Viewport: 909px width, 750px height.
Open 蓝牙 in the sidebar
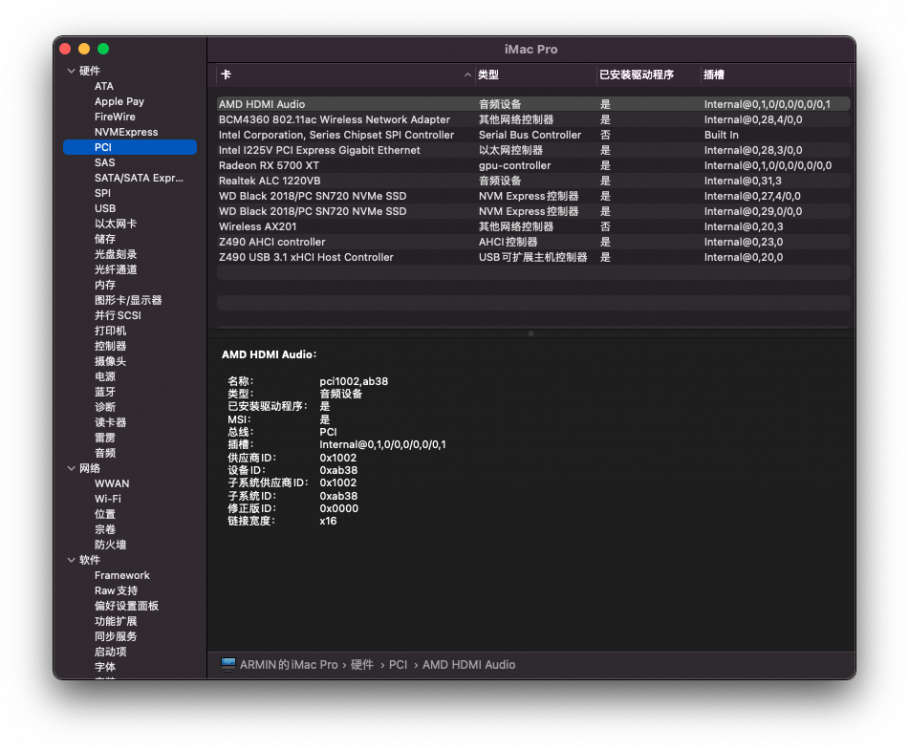tap(105, 392)
